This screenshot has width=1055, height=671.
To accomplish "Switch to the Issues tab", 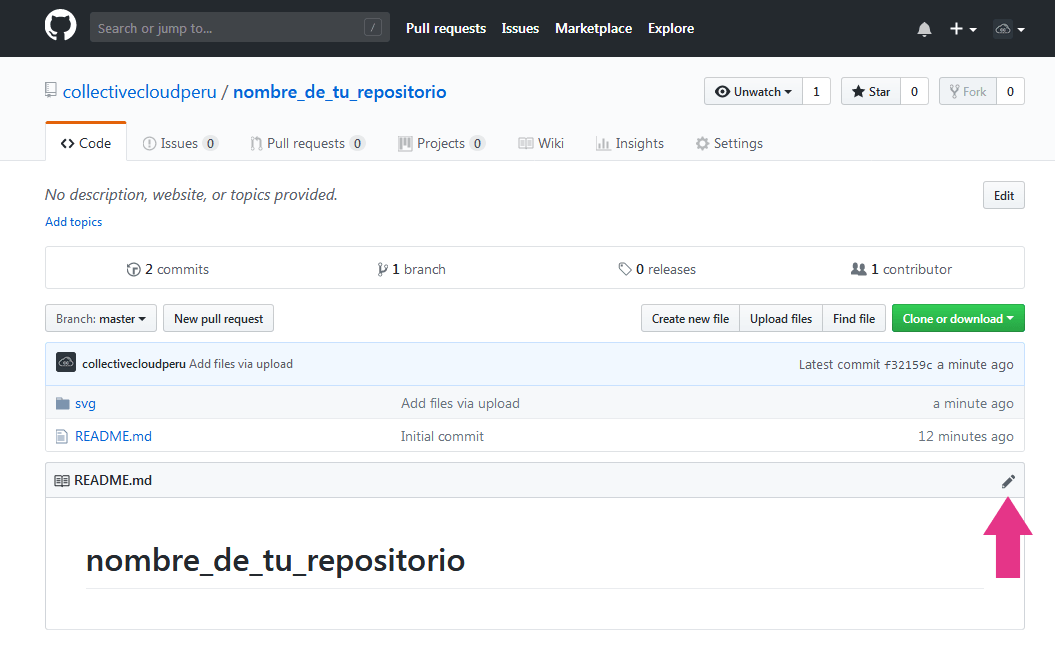I will [x=179, y=143].
